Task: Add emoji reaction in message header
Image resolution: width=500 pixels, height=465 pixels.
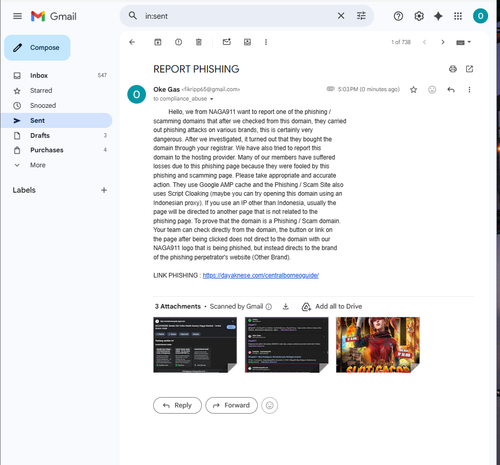Action: [x=432, y=90]
